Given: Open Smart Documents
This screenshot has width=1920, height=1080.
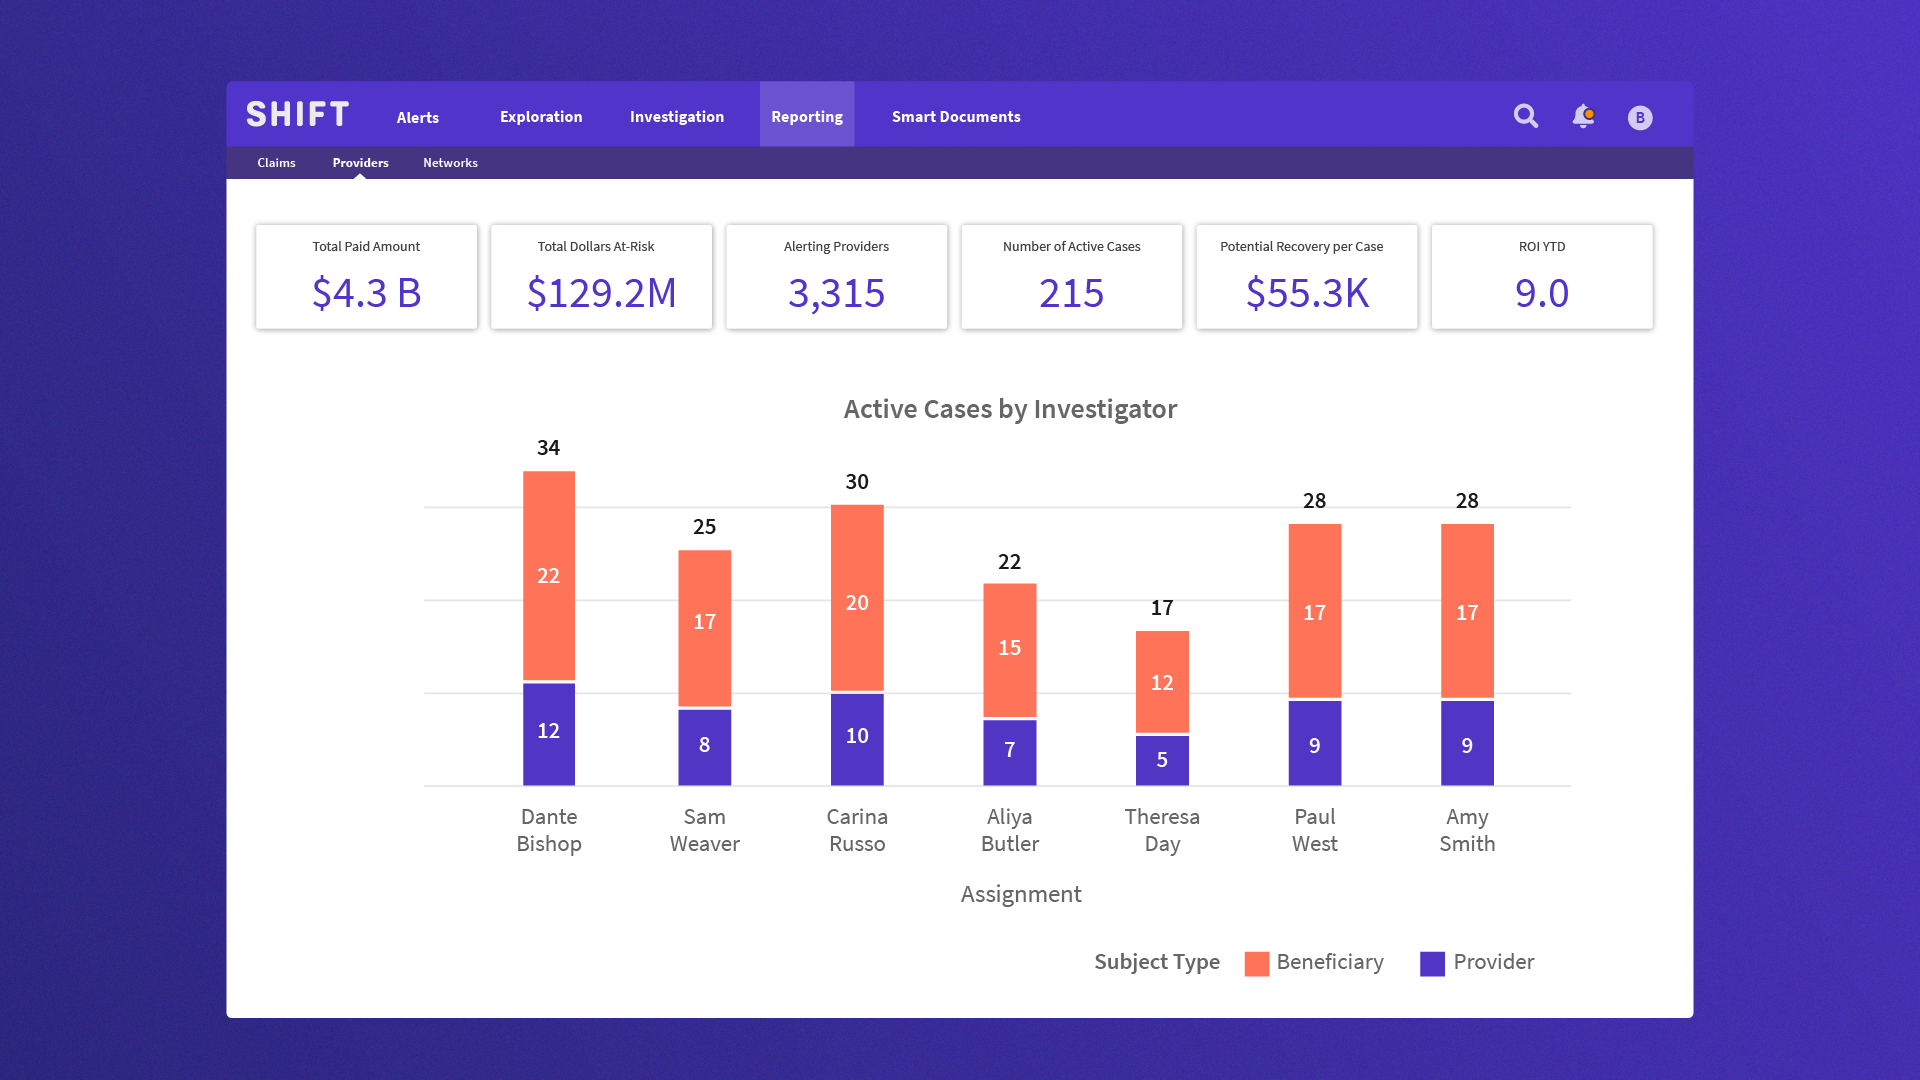Looking at the screenshot, I should 956,117.
